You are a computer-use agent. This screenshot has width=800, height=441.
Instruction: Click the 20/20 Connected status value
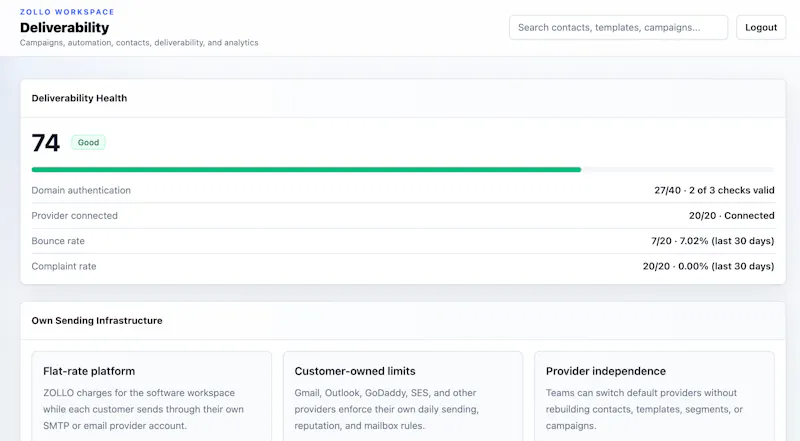[x=732, y=215]
